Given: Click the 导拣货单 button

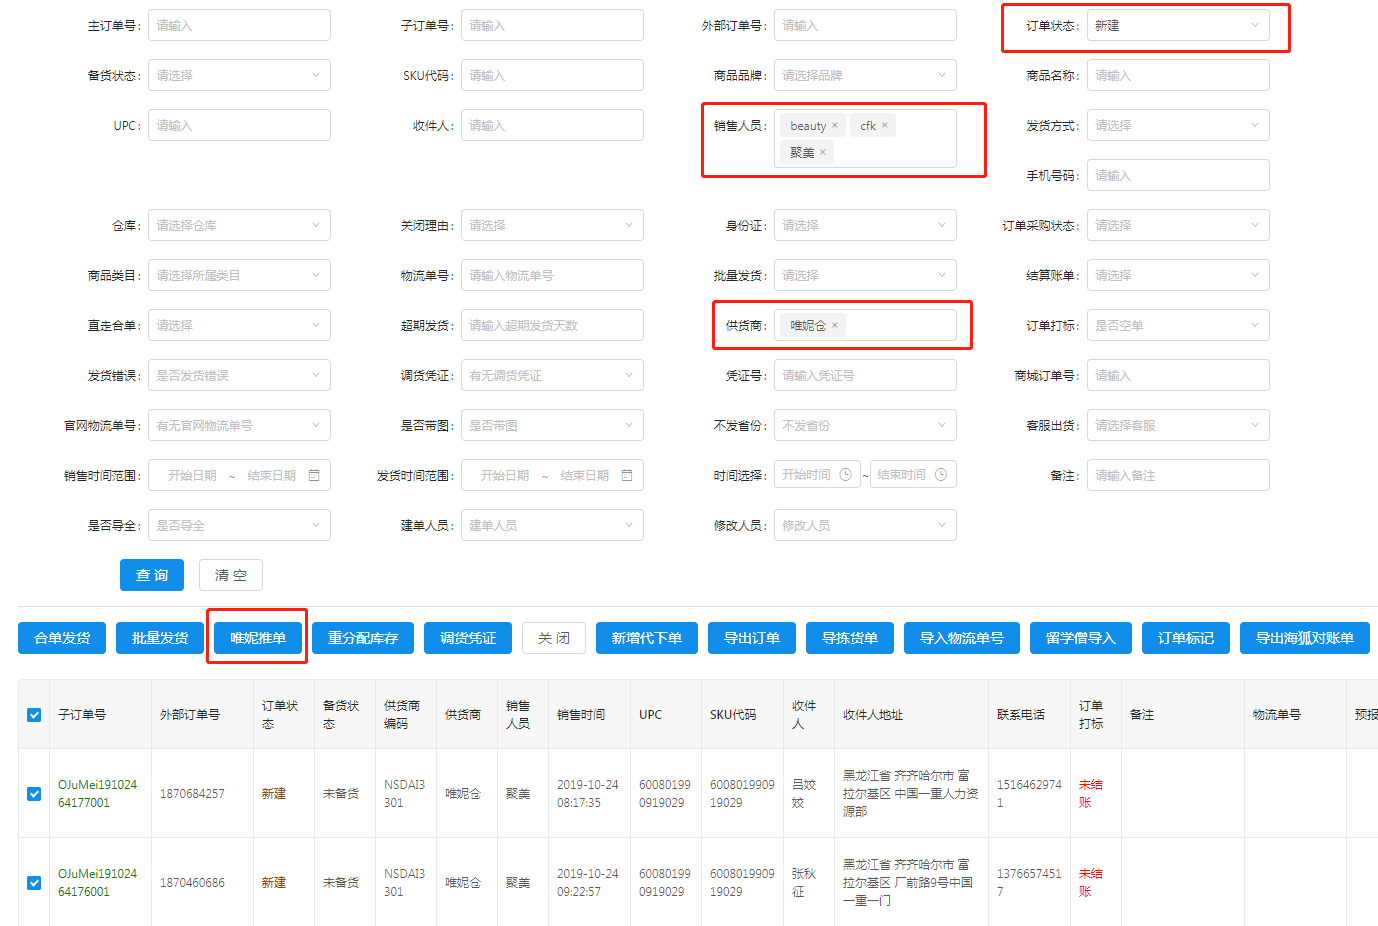Looking at the screenshot, I should point(850,638).
